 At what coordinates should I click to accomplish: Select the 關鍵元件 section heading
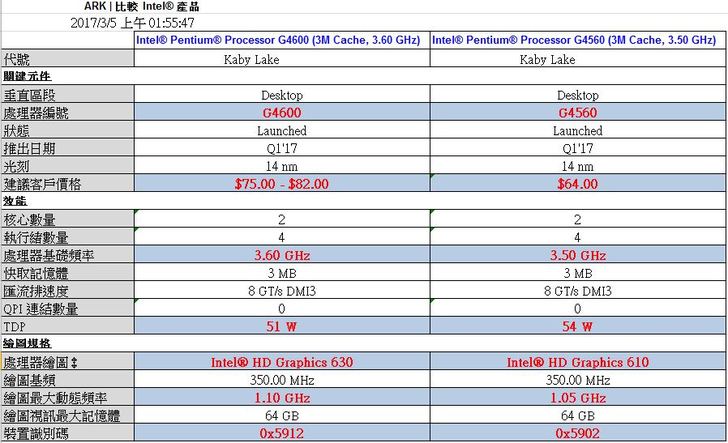27,76
